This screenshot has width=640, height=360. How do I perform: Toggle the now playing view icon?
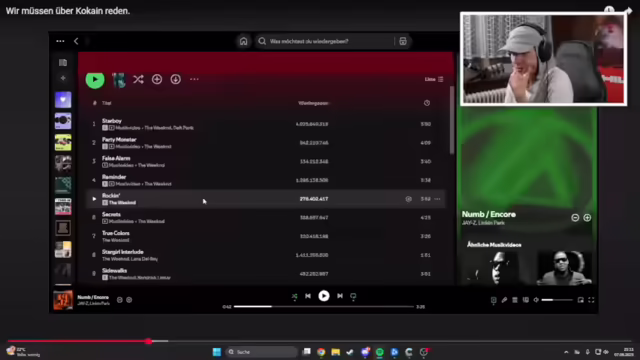click(x=493, y=300)
